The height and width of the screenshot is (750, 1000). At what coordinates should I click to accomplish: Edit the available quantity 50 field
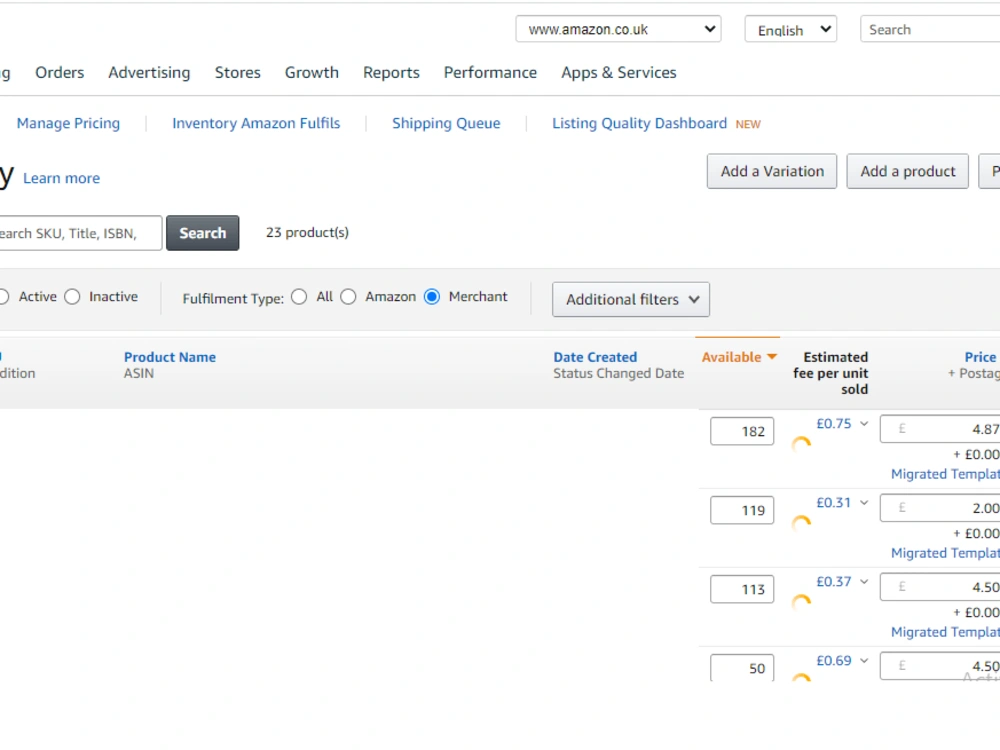click(742, 668)
